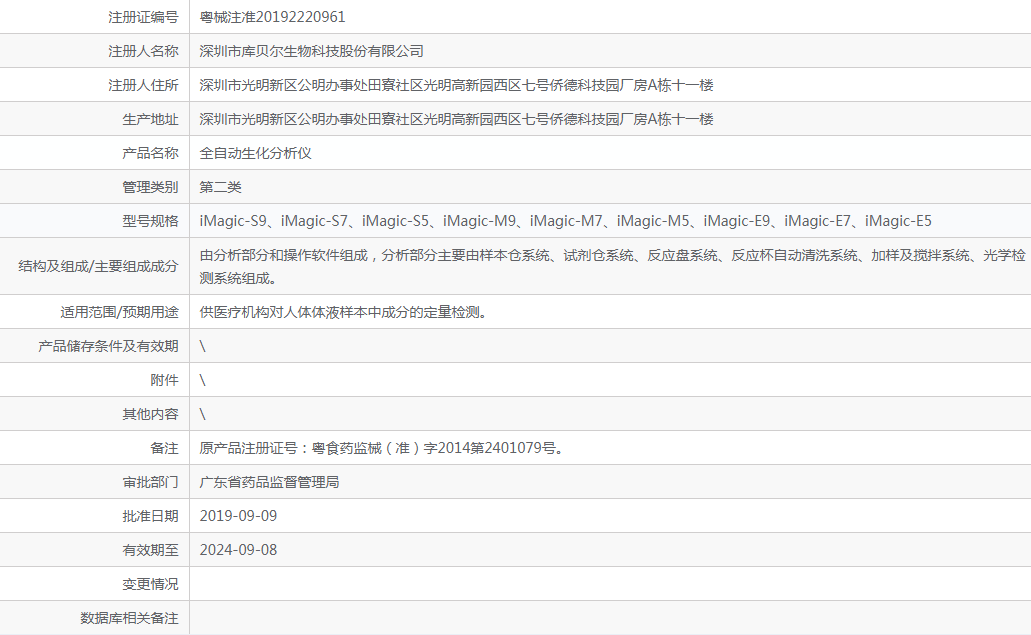Click the 变更情况 label
Viewport: 1031px width, 635px height.
[151, 584]
